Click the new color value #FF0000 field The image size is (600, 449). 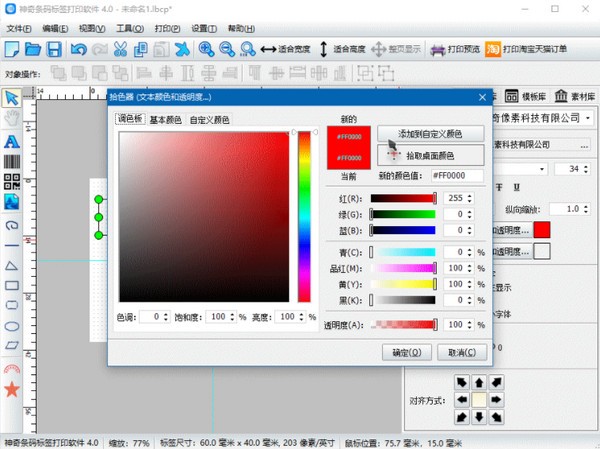(458, 176)
